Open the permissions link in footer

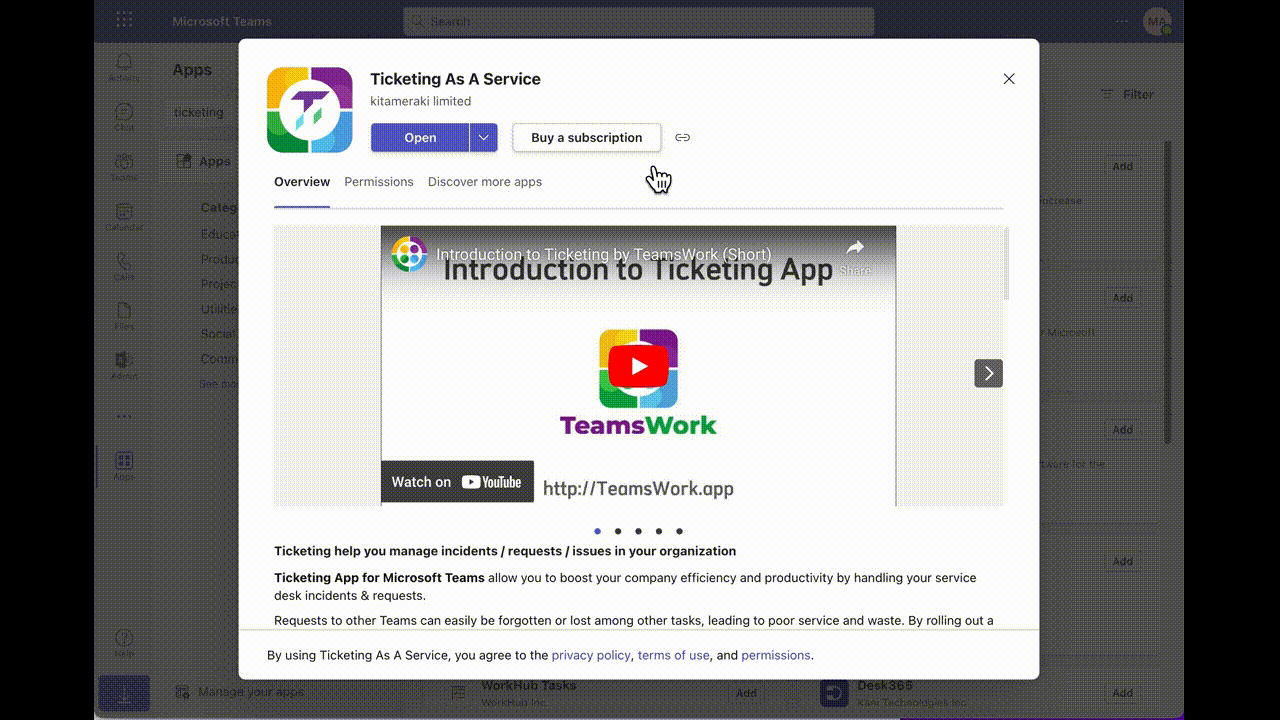click(776, 656)
